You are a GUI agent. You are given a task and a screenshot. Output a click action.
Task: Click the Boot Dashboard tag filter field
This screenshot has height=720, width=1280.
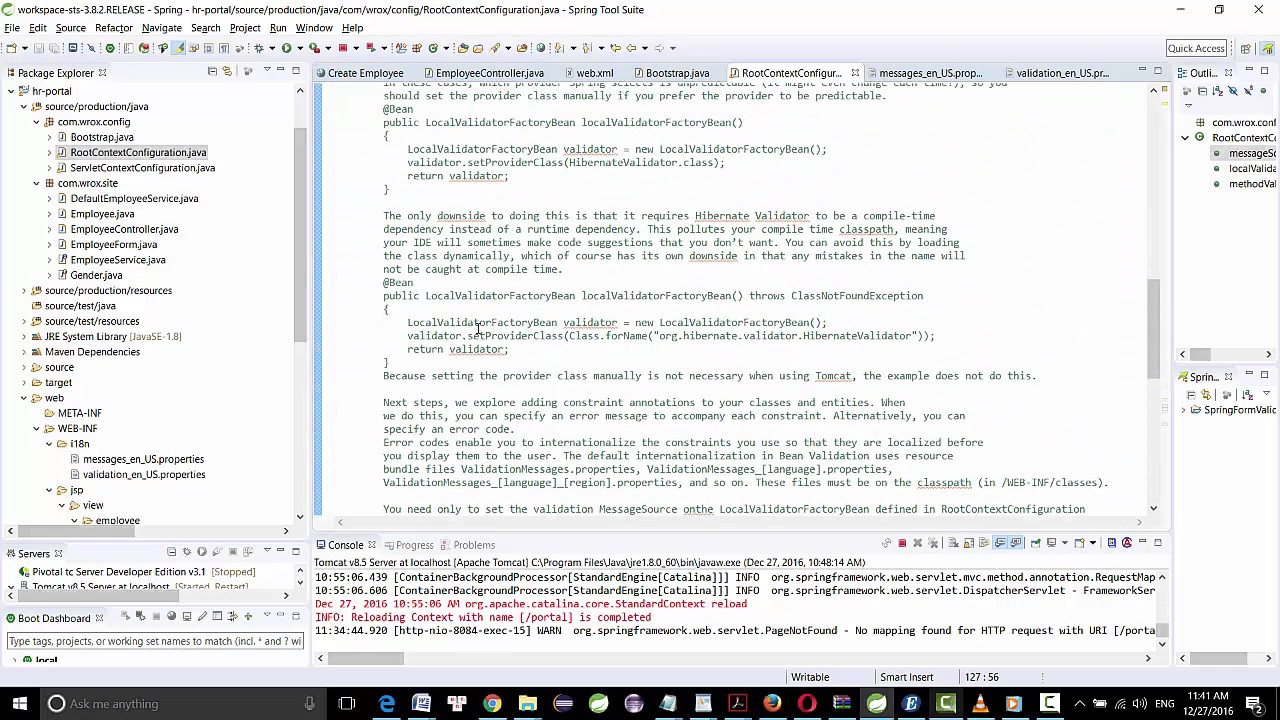point(155,641)
